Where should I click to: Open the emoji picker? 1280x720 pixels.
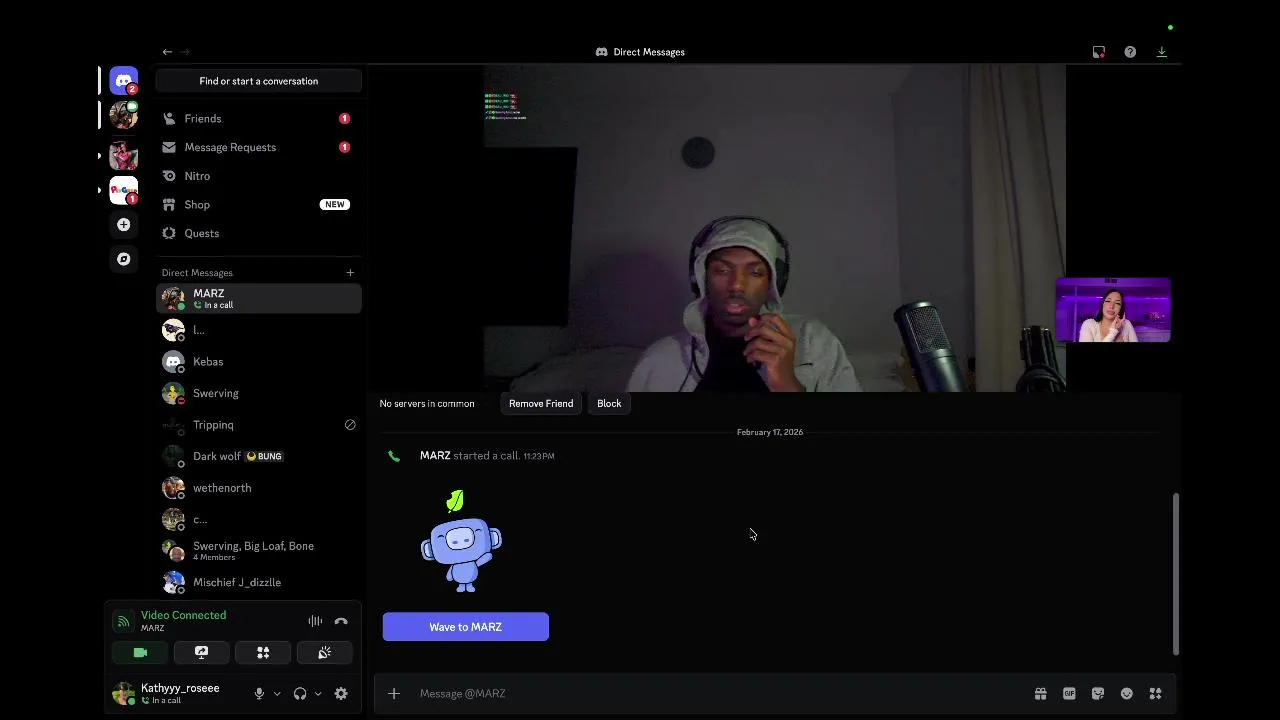click(x=1127, y=693)
